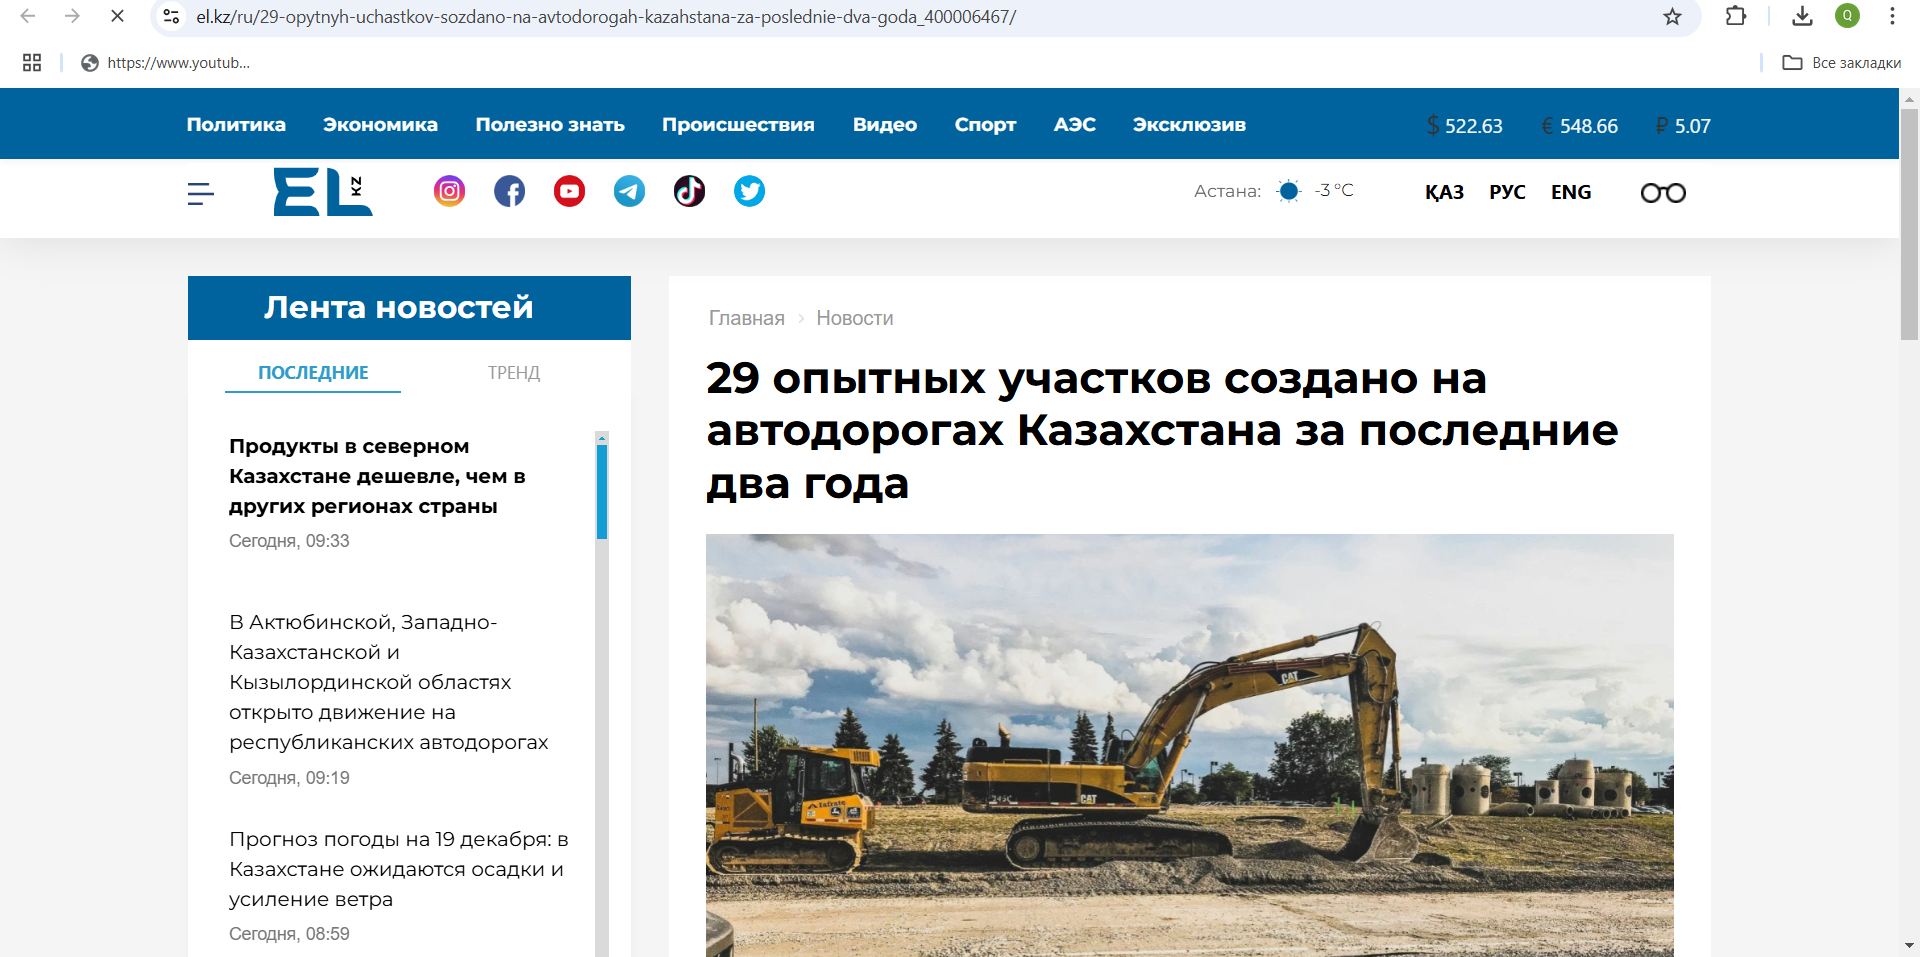
Task: Open the Спорт section
Action: tap(985, 125)
